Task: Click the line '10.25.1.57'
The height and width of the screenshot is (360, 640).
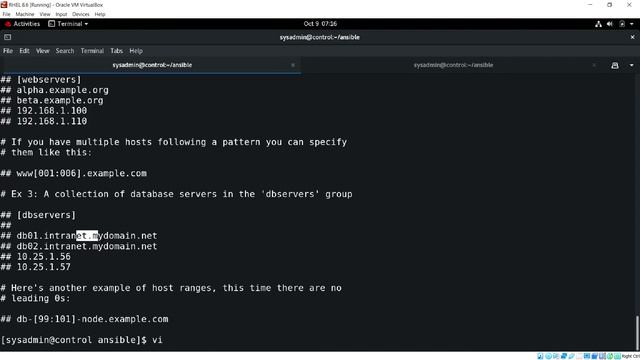Action: tap(44, 267)
